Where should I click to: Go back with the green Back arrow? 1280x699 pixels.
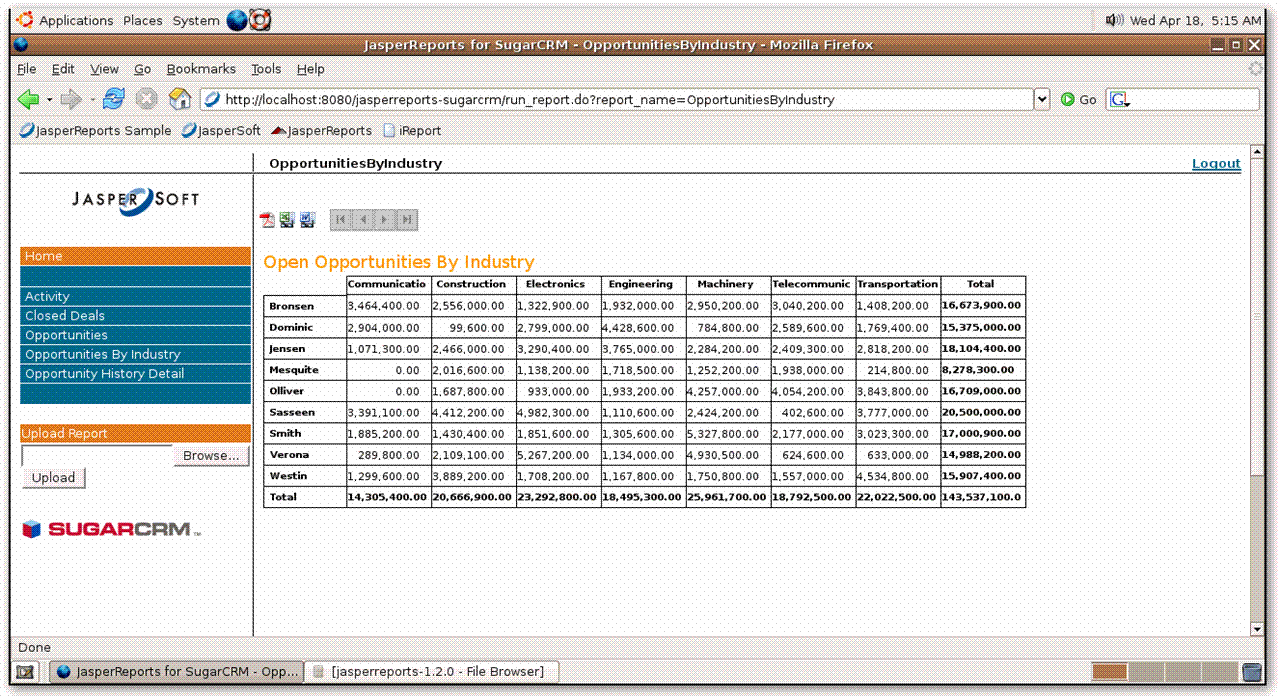click(x=28, y=99)
